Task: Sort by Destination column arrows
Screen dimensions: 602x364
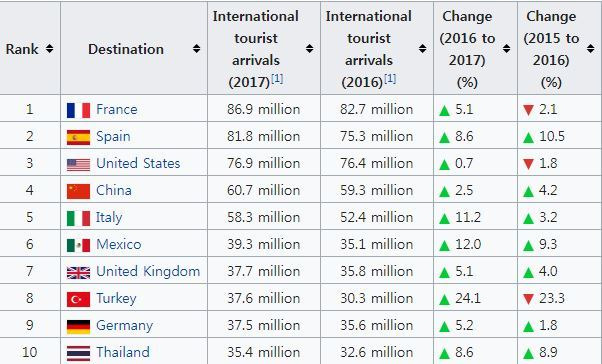Action: pos(197,49)
